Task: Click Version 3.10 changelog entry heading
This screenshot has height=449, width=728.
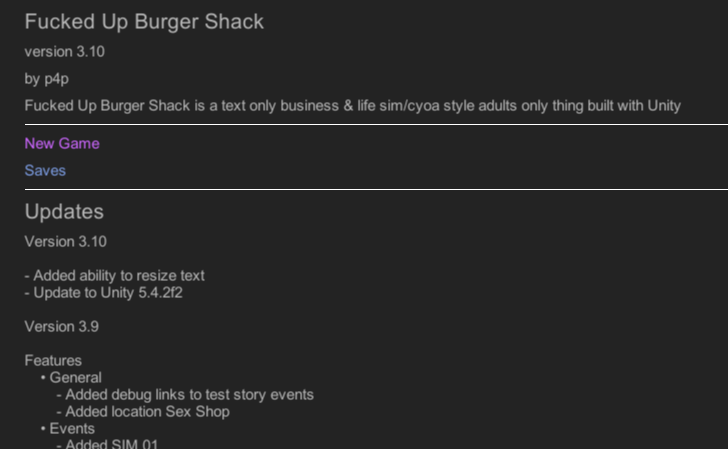Action: [x=65, y=241]
